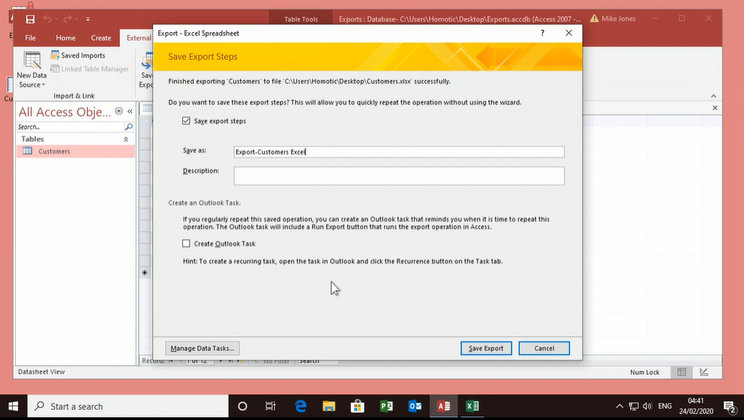Click the Save Export button
The height and width of the screenshot is (420, 744).
(x=487, y=348)
